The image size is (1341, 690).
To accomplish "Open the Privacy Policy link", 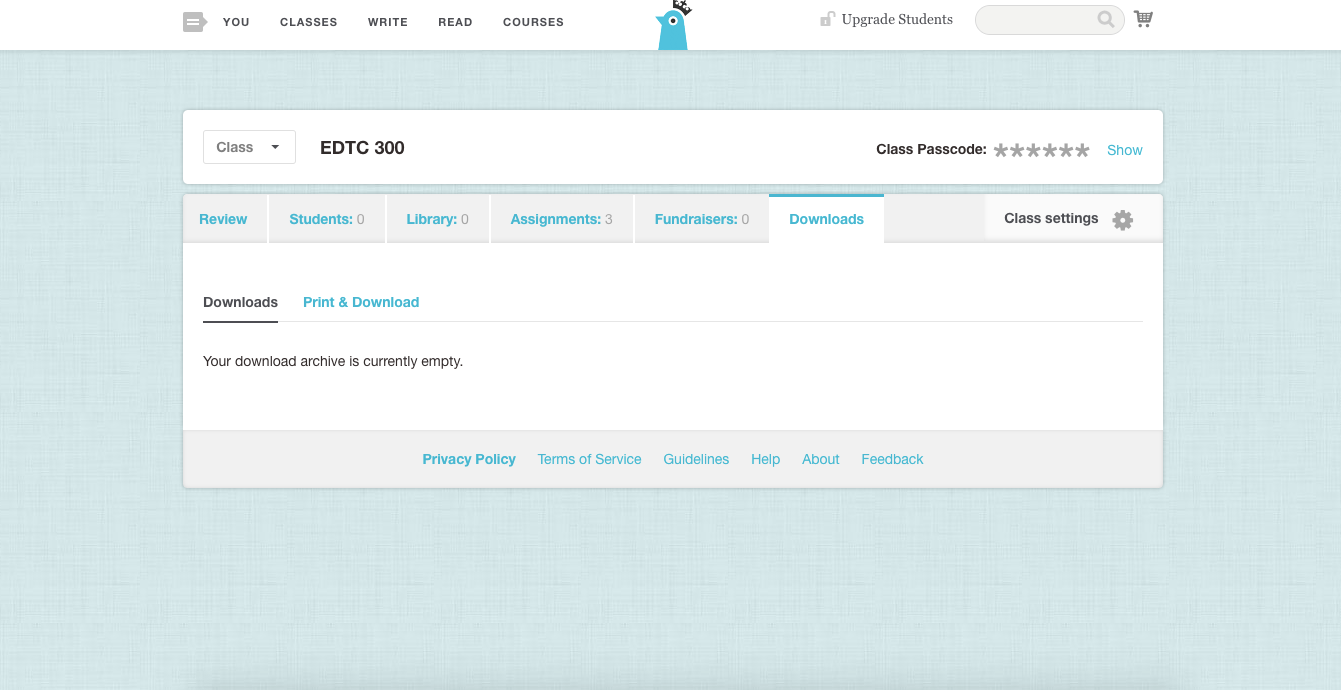I will pyautogui.click(x=469, y=459).
